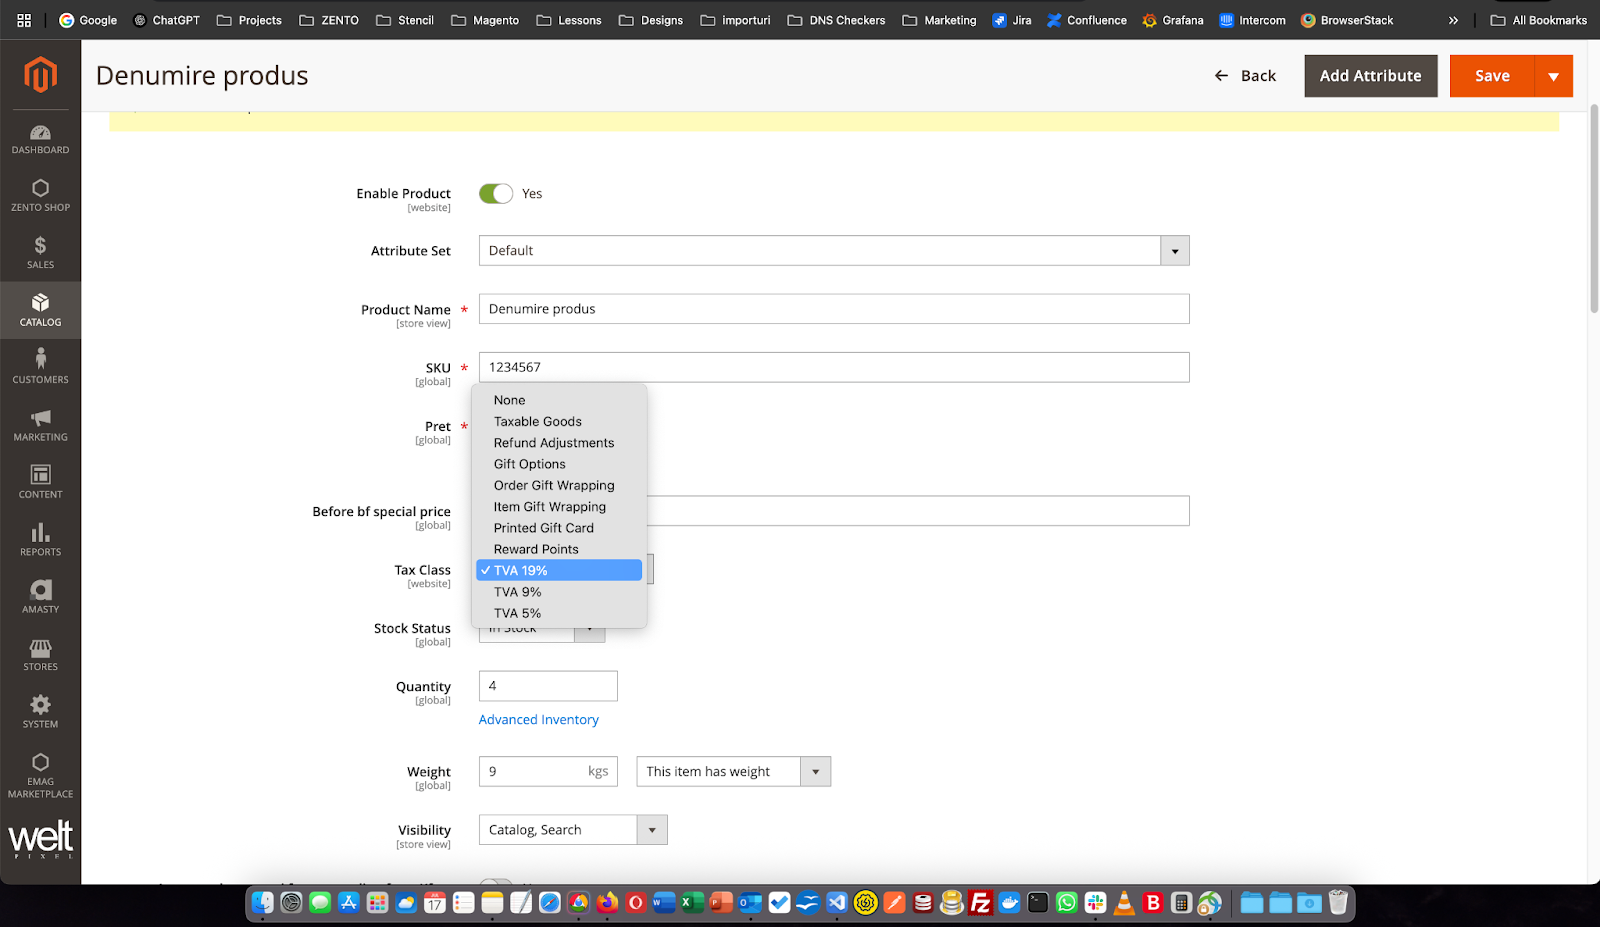Open the Sales sidebar menu

tap(40, 253)
